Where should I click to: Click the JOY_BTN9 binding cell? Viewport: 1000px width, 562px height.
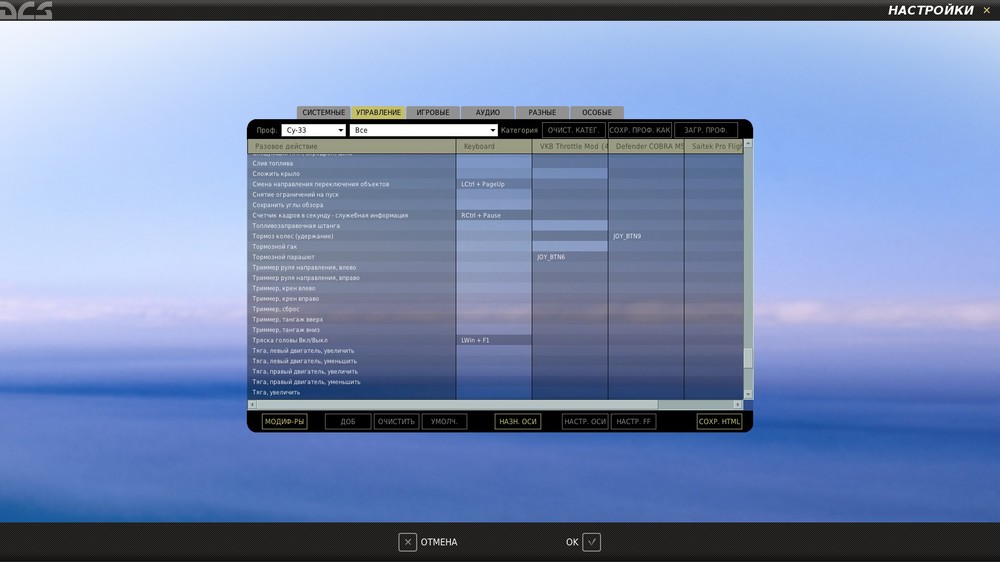click(647, 236)
